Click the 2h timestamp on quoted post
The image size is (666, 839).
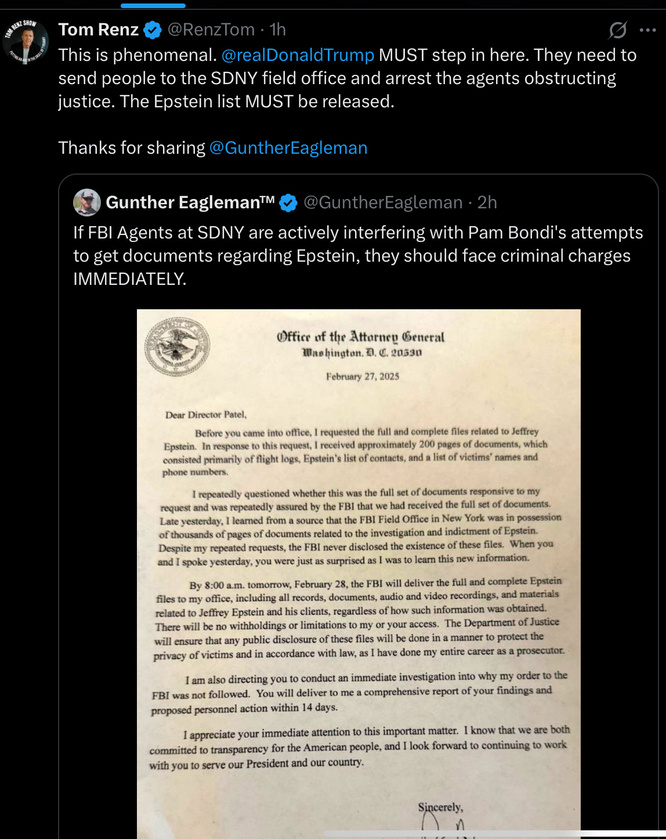tap(487, 202)
